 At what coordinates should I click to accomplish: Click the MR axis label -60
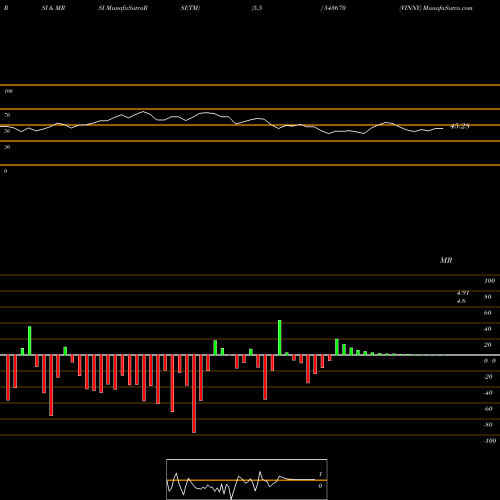488,409
